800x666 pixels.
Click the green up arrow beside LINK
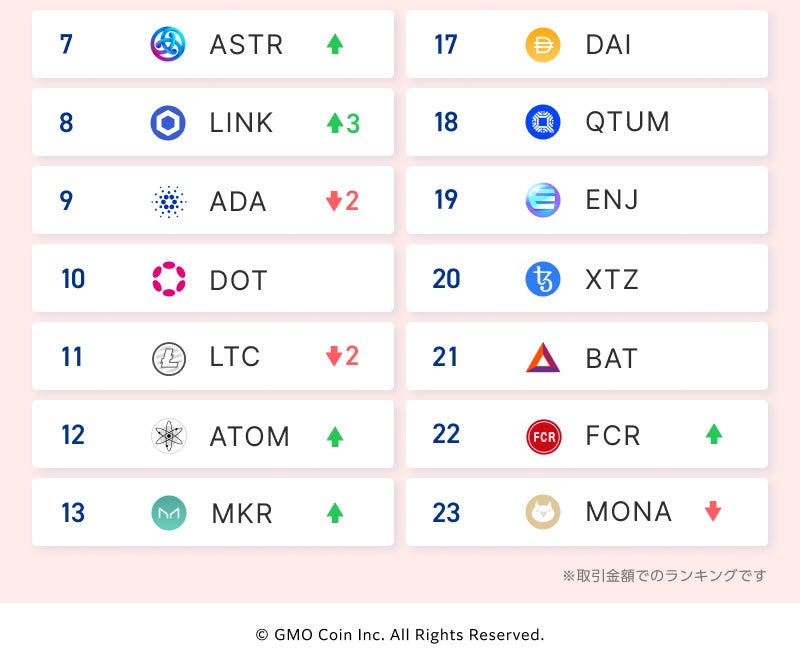point(335,123)
